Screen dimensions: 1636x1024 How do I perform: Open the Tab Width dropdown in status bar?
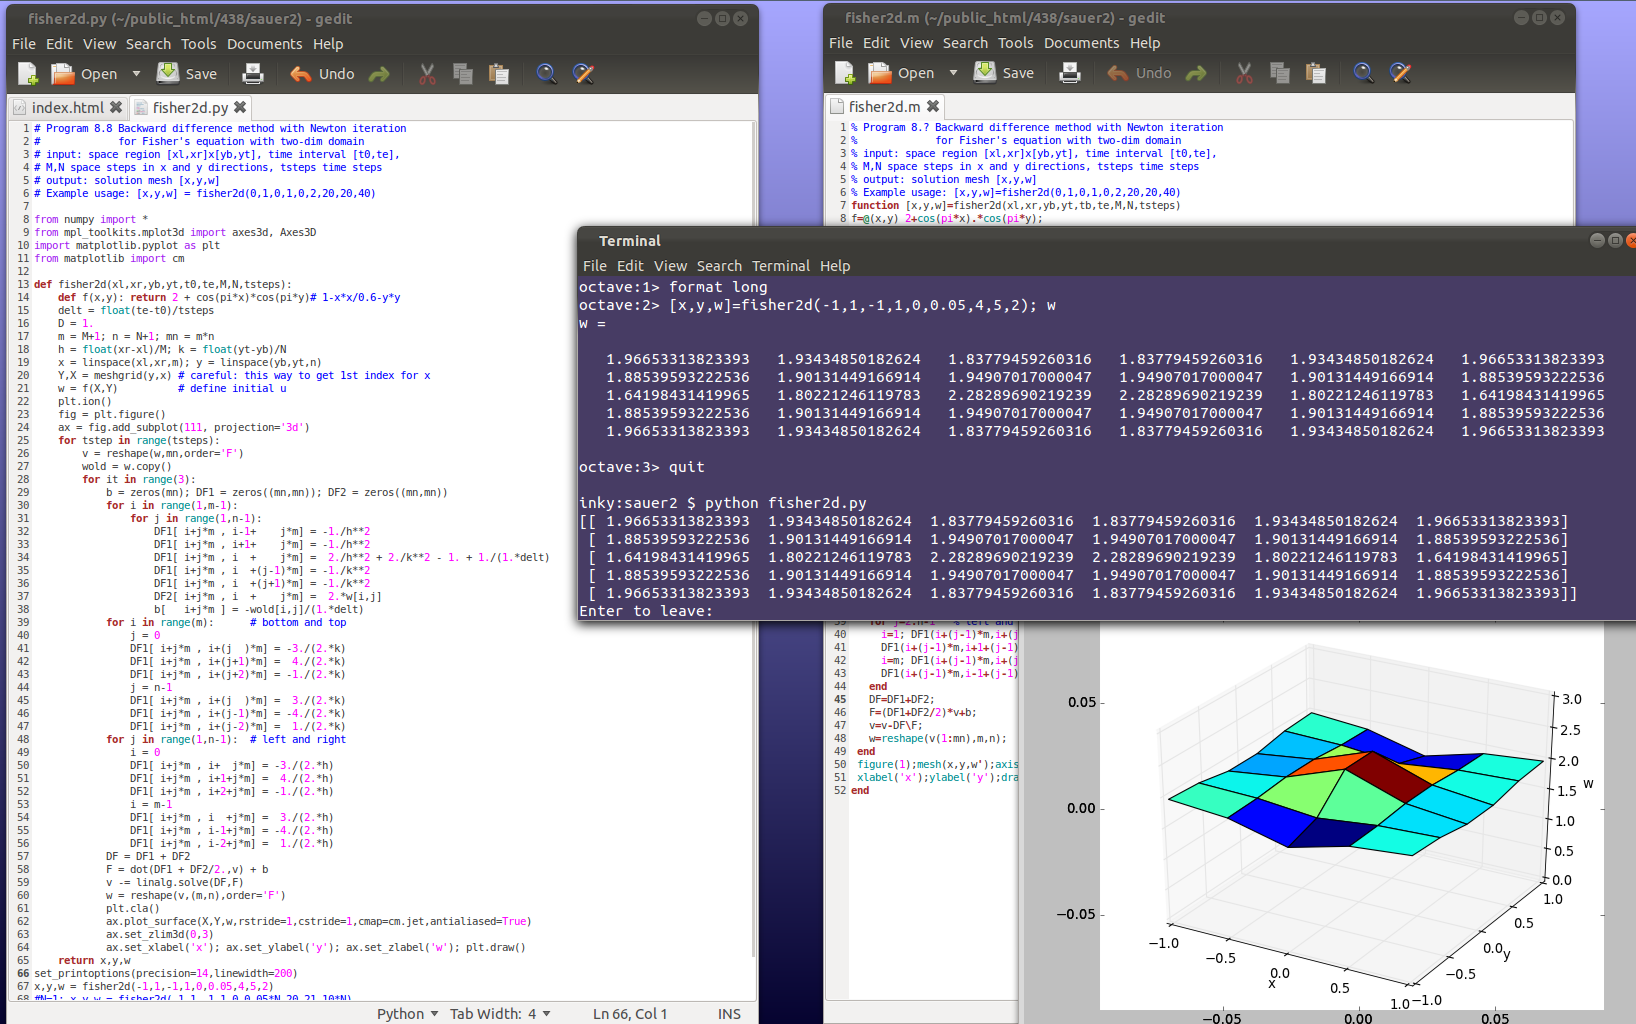[499, 1014]
